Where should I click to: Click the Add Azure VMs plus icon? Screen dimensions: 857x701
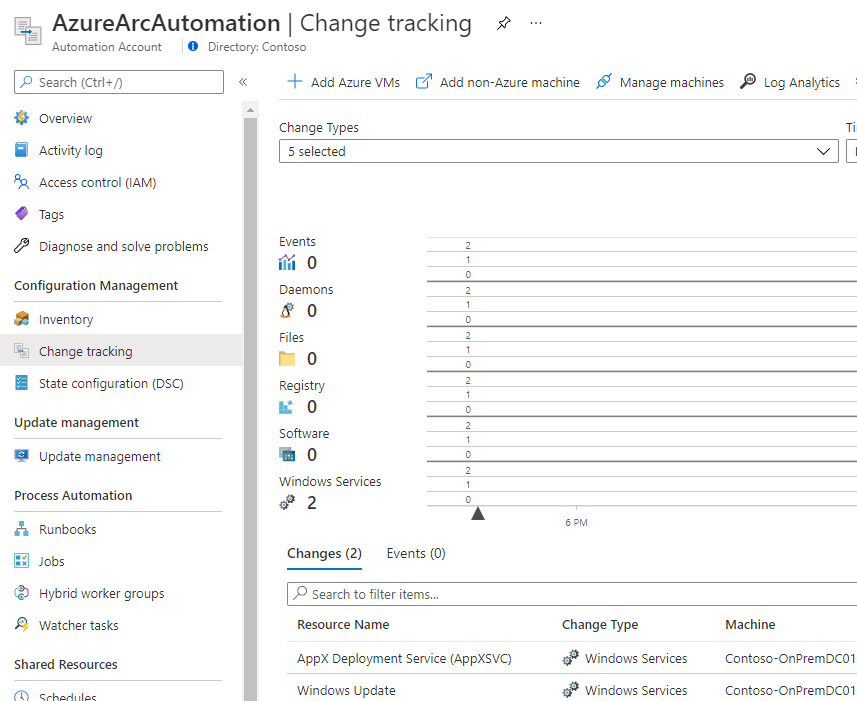click(295, 82)
